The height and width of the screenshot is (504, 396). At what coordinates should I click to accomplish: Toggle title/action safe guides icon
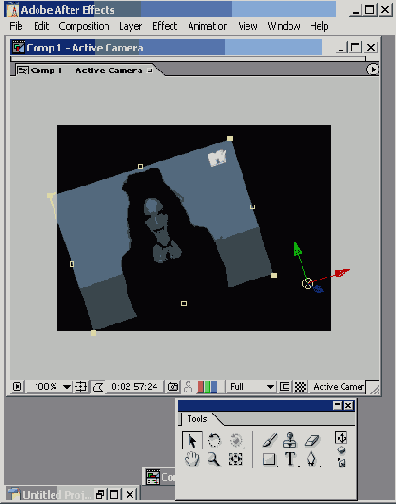tap(81, 387)
